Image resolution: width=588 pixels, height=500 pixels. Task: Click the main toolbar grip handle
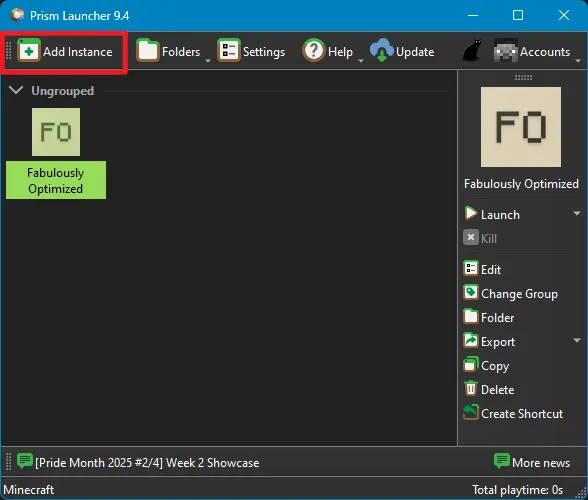pyautogui.click(x=9, y=51)
